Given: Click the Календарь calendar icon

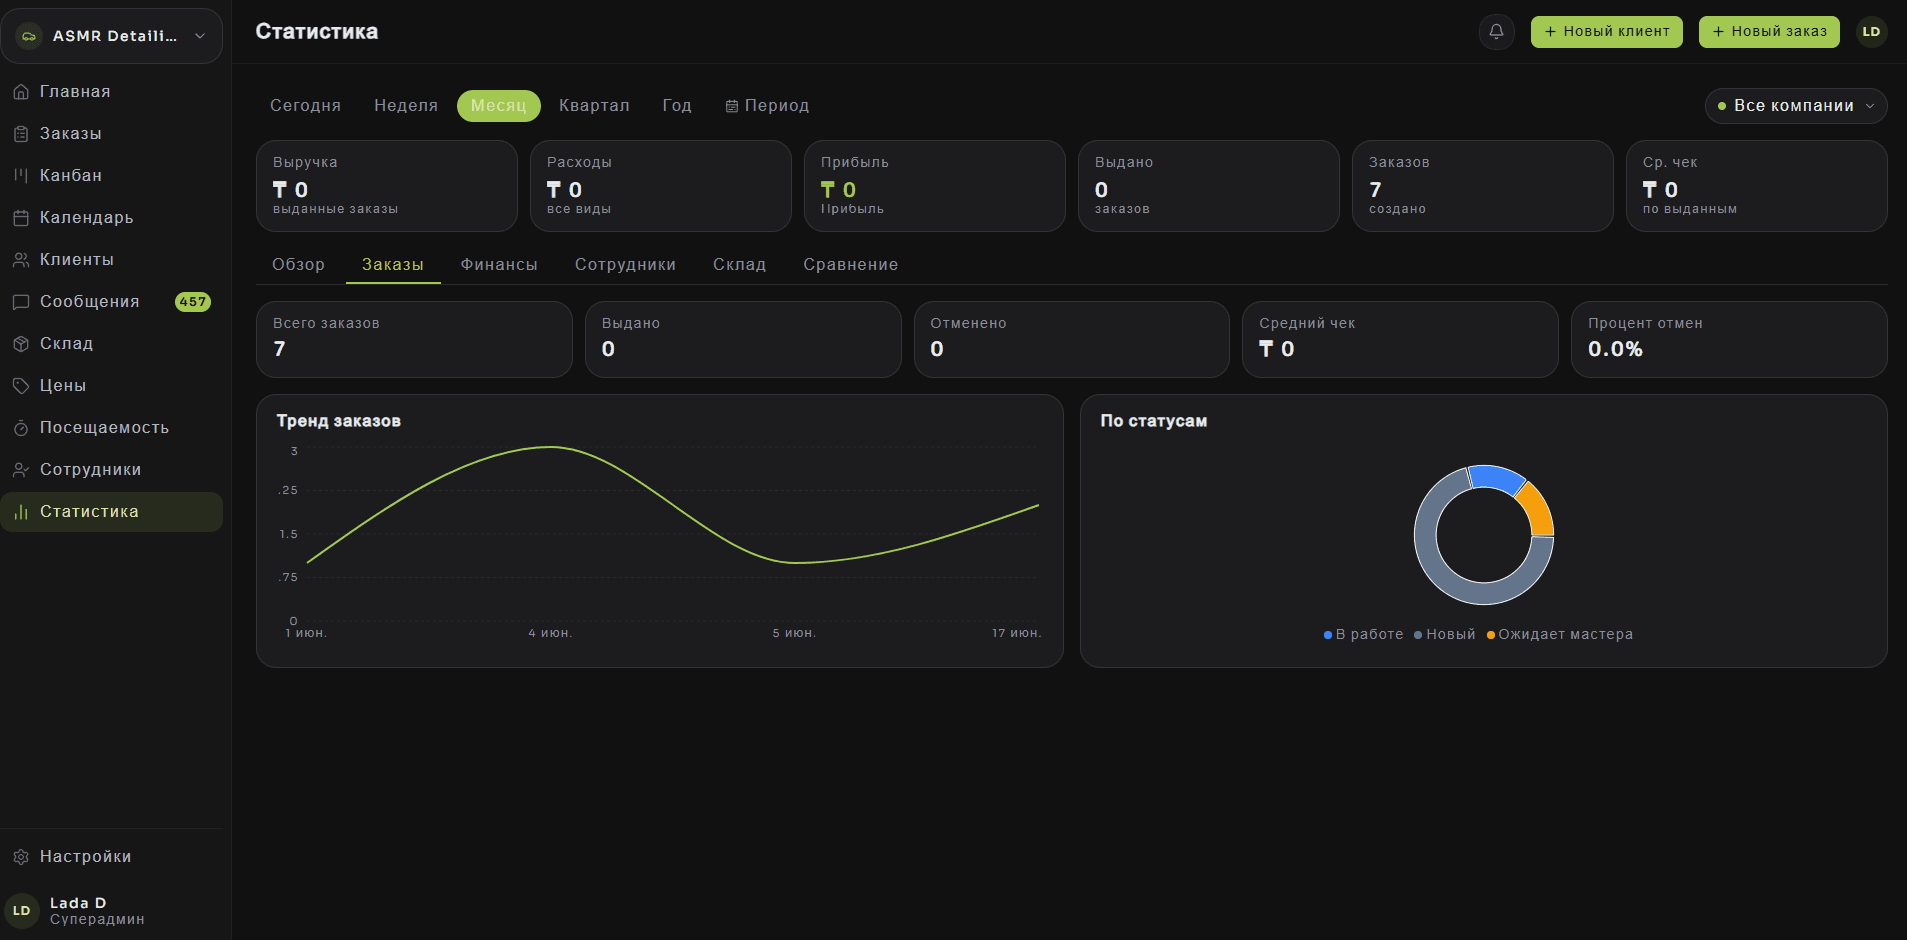Looking at the screenshot, I should (x=21, y=218).
